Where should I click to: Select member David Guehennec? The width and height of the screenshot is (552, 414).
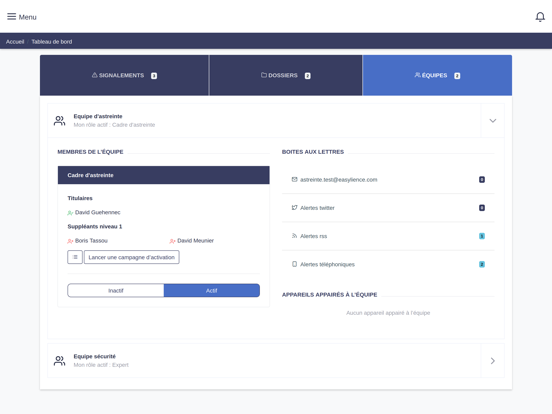[x=98, y=212]
